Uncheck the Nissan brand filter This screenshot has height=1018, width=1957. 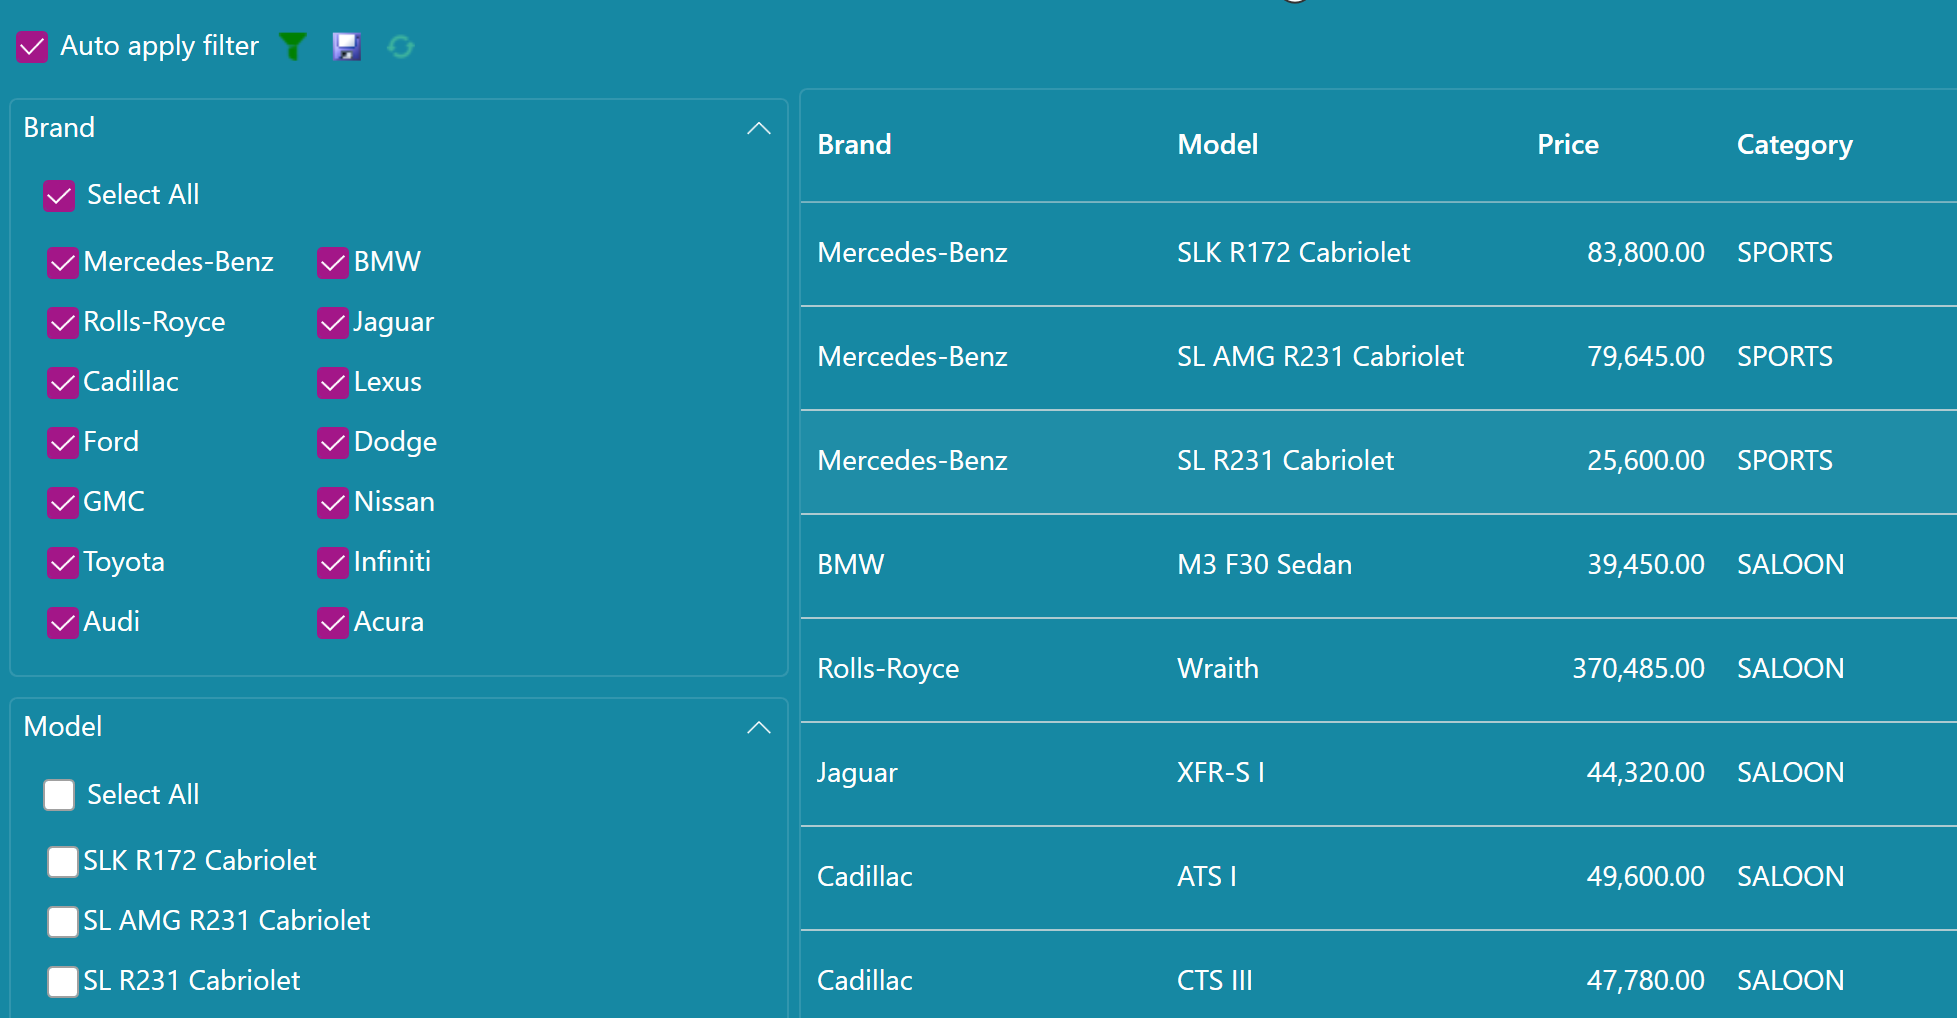[x=332, y=502]
